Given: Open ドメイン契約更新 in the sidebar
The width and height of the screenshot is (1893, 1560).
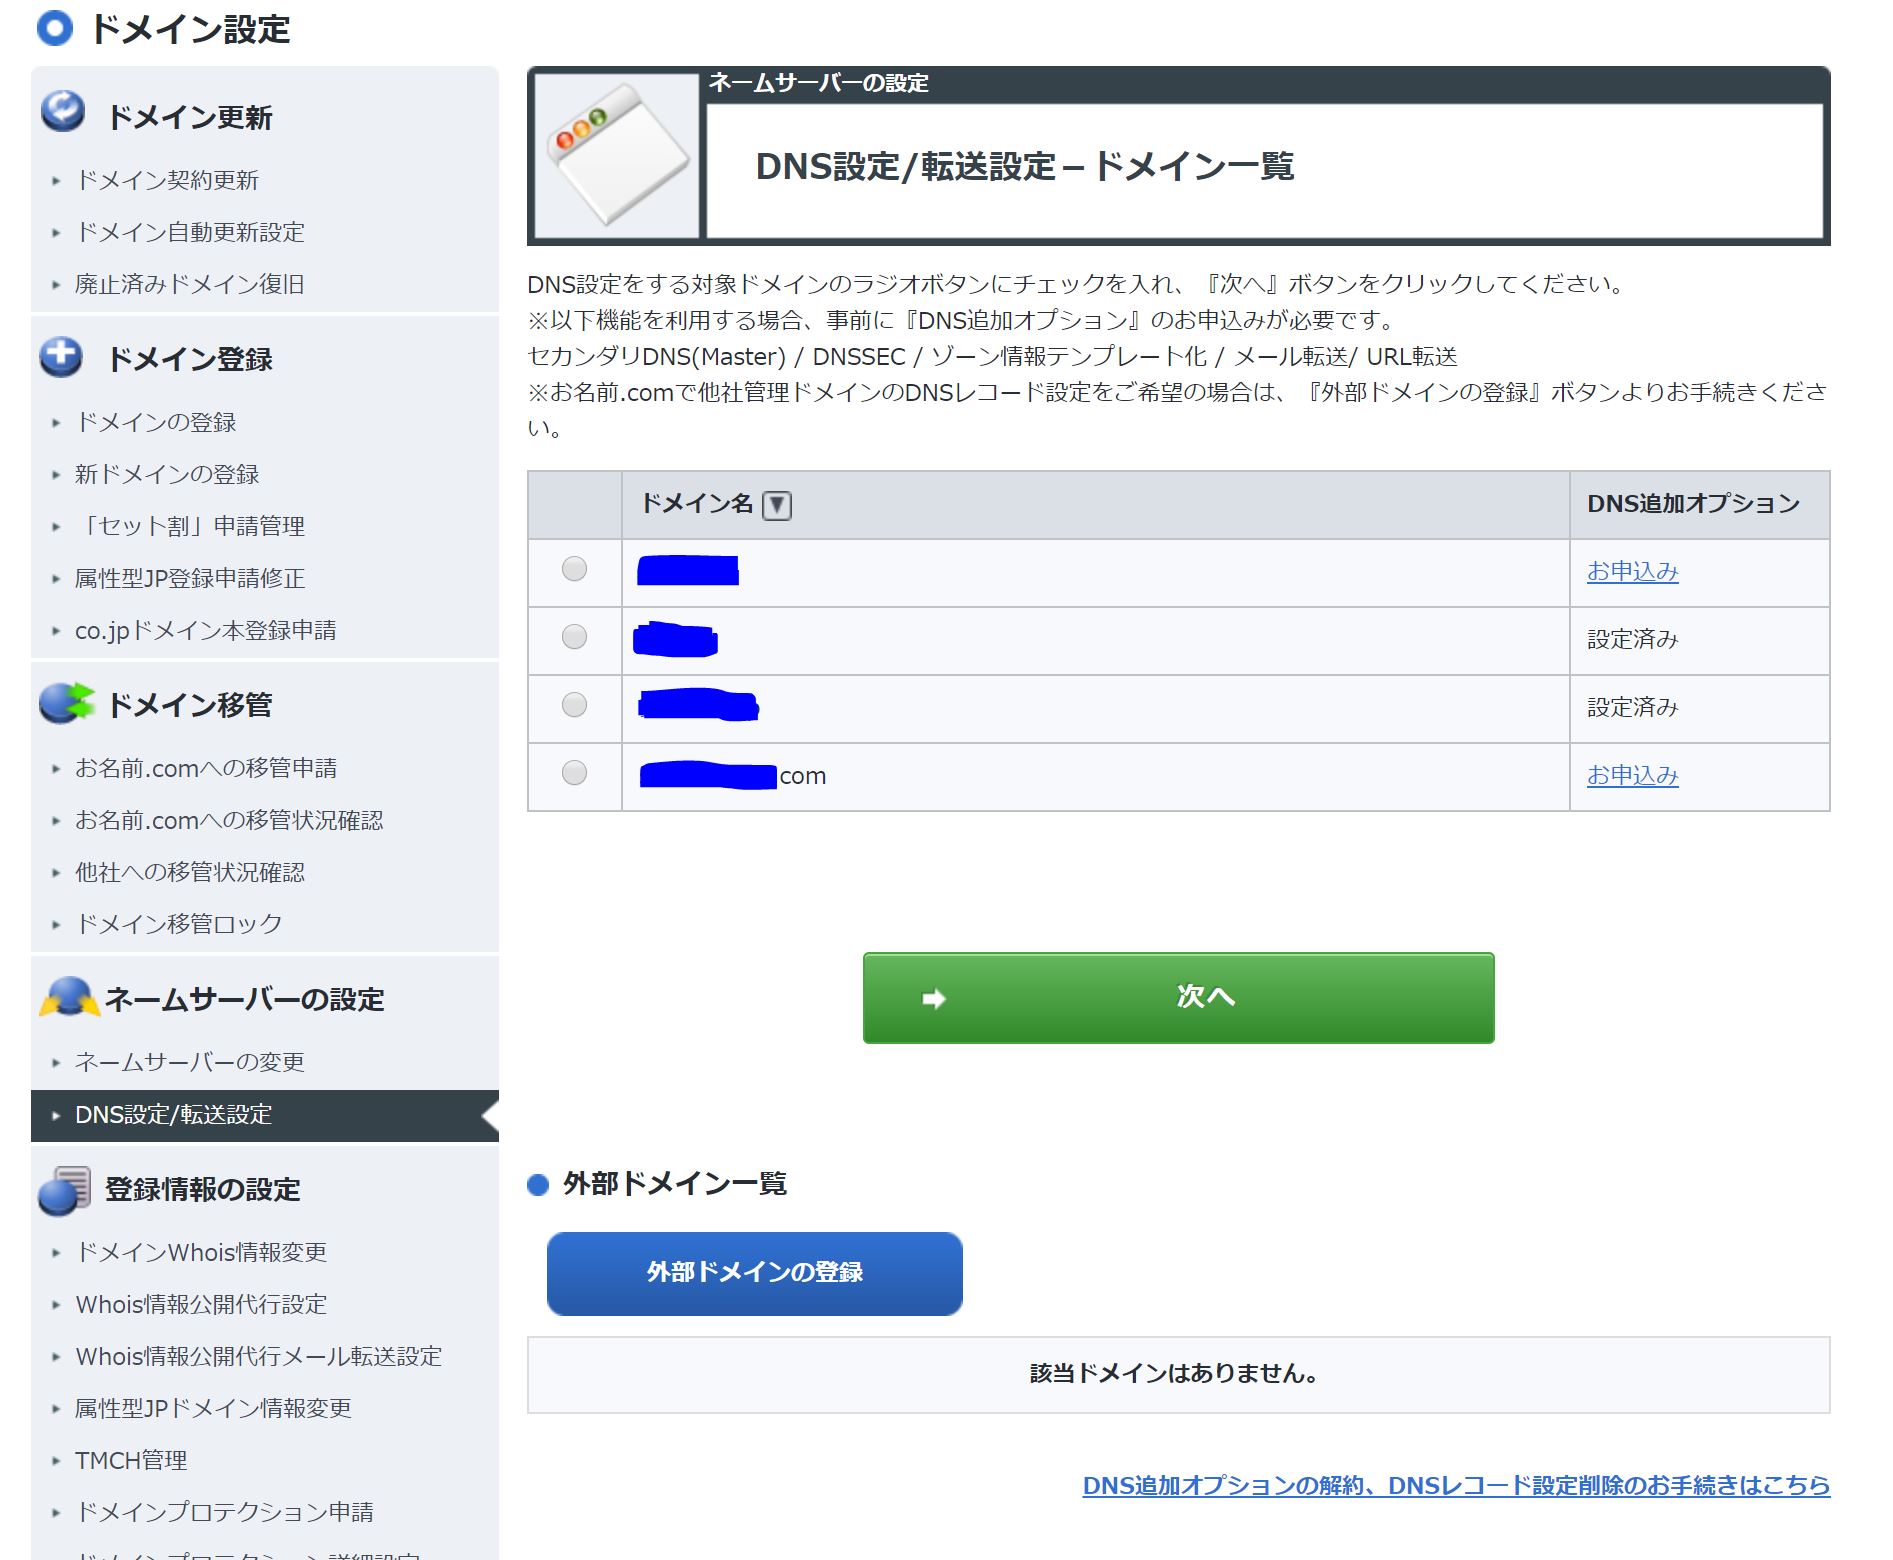Looking at the screenshot, I should click(x=167, y=180).
